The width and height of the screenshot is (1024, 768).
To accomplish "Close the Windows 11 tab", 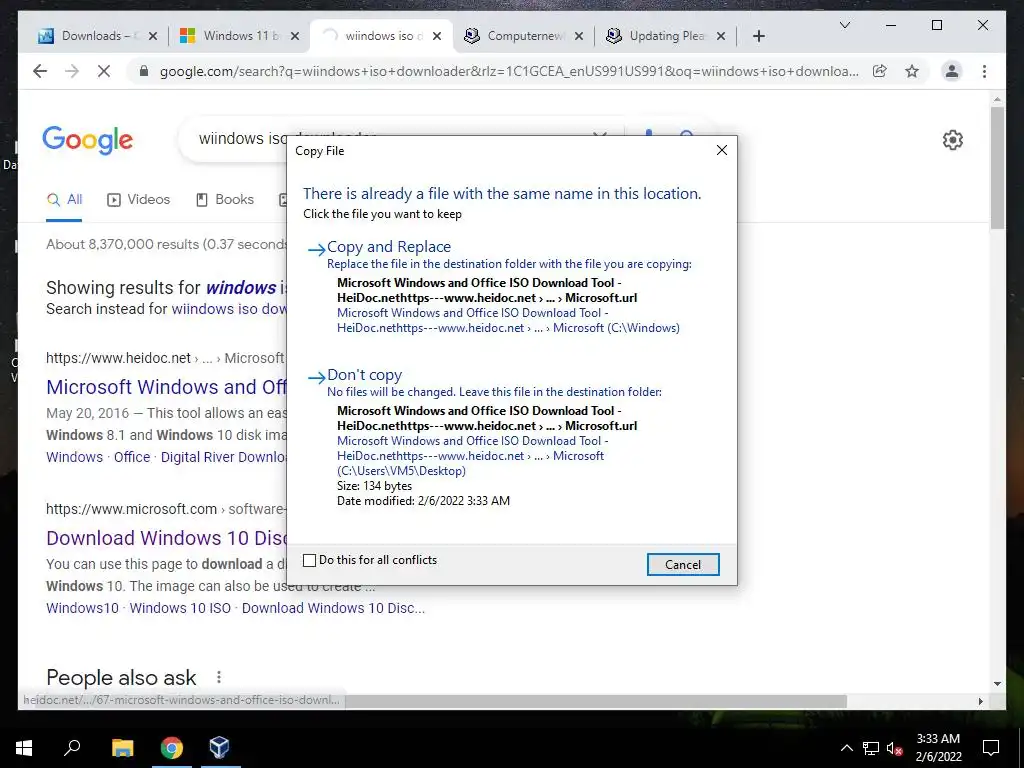I will [x=295, y=36].
